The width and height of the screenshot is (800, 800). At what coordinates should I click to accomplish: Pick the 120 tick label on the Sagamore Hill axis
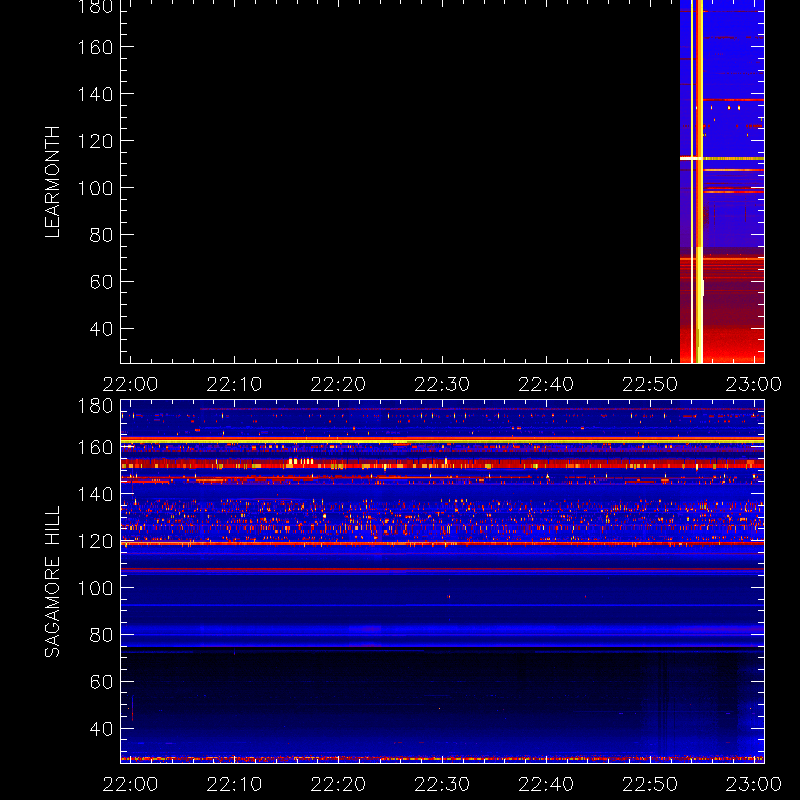95,541
